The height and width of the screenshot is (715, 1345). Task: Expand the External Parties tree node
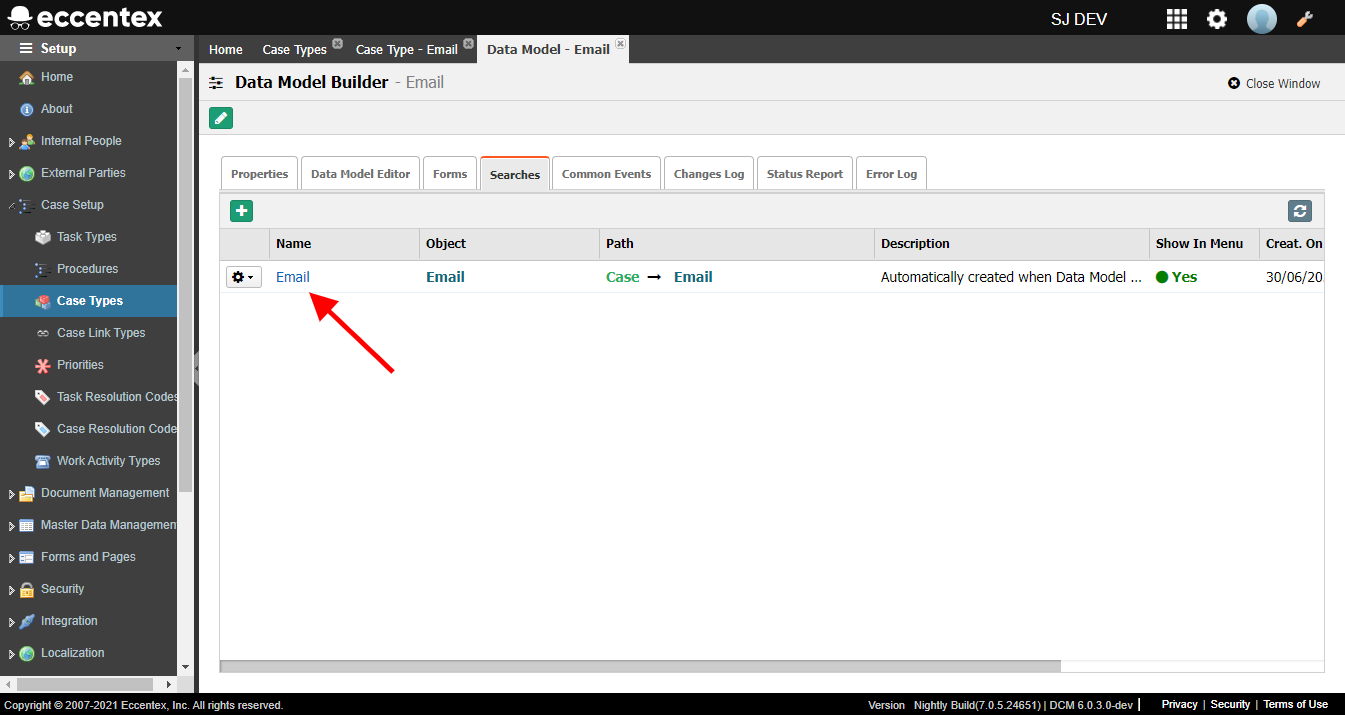coord(12,174)
